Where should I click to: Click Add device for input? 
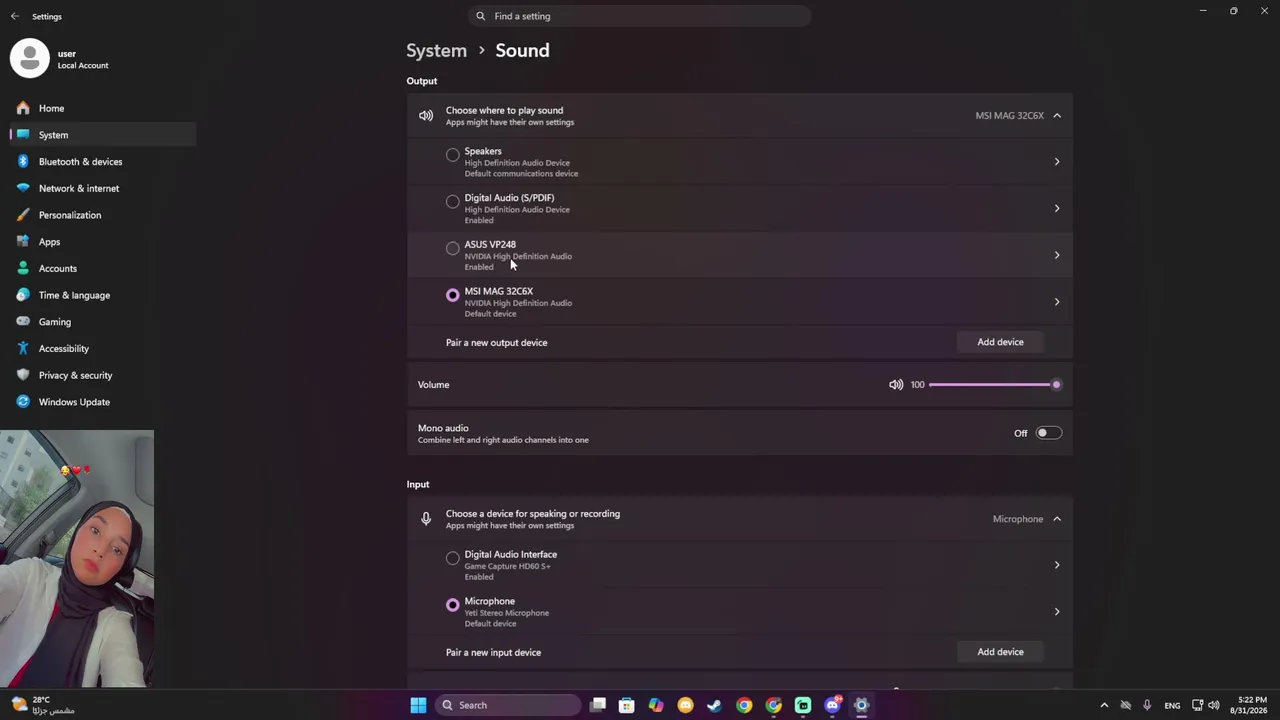(x=1000, y=652)
